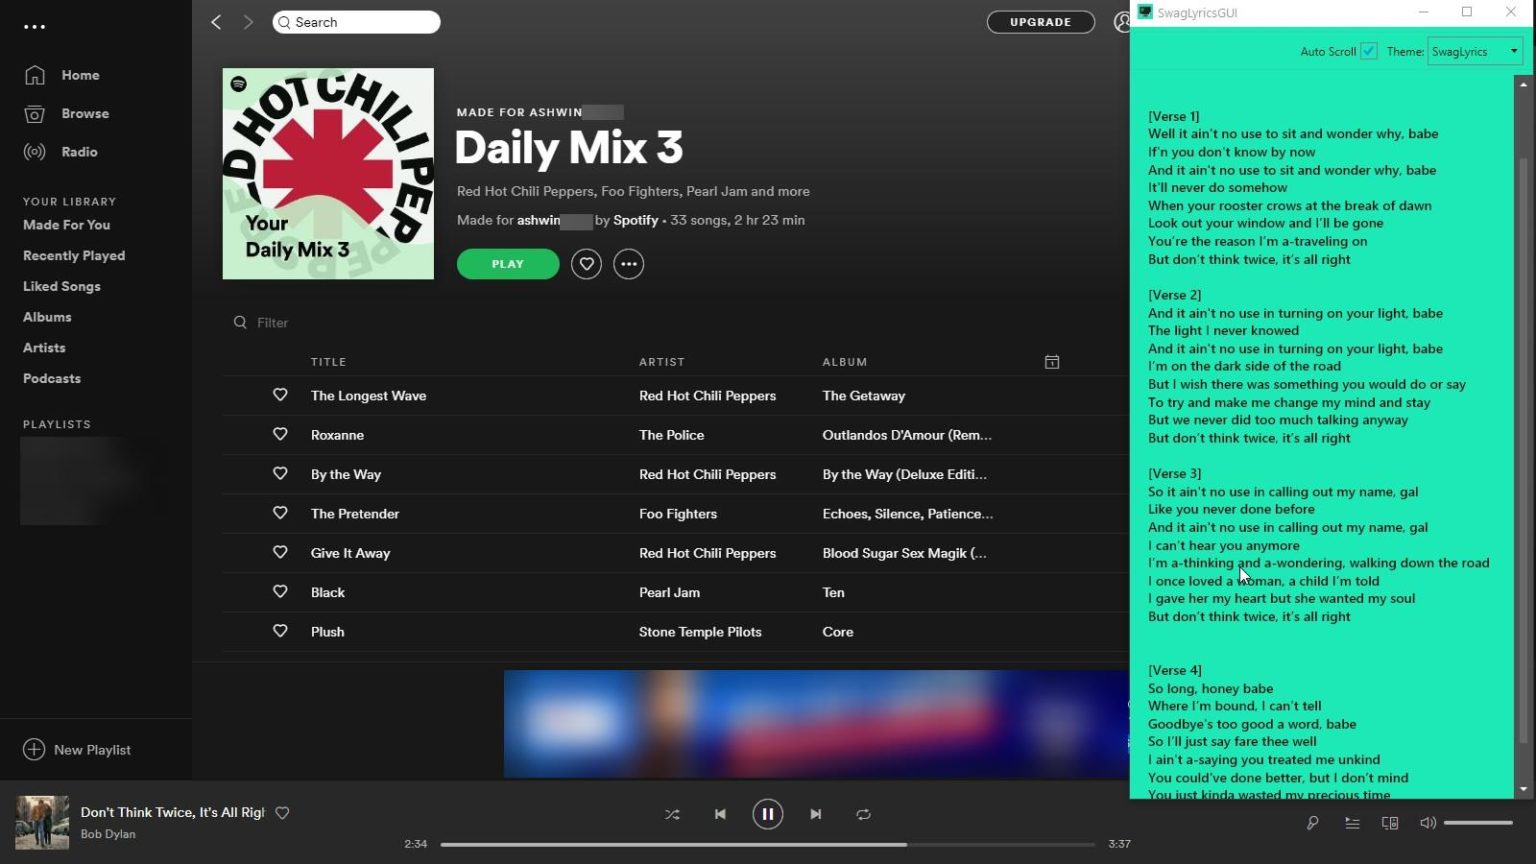1536x864 pixels.
Task: Open the user profile icon
Action: (1122, 22)
